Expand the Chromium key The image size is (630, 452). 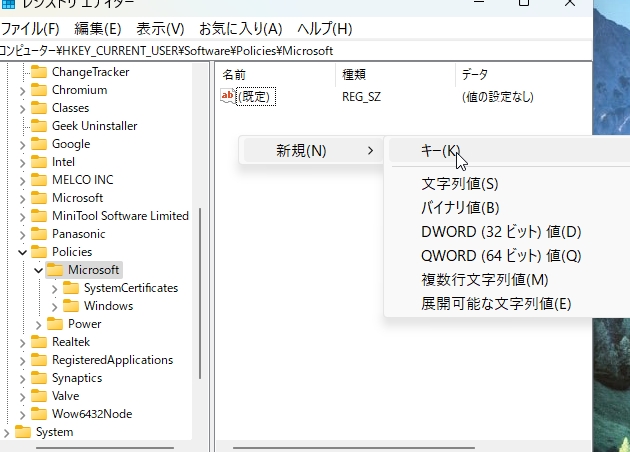click(x=22, y=91)
